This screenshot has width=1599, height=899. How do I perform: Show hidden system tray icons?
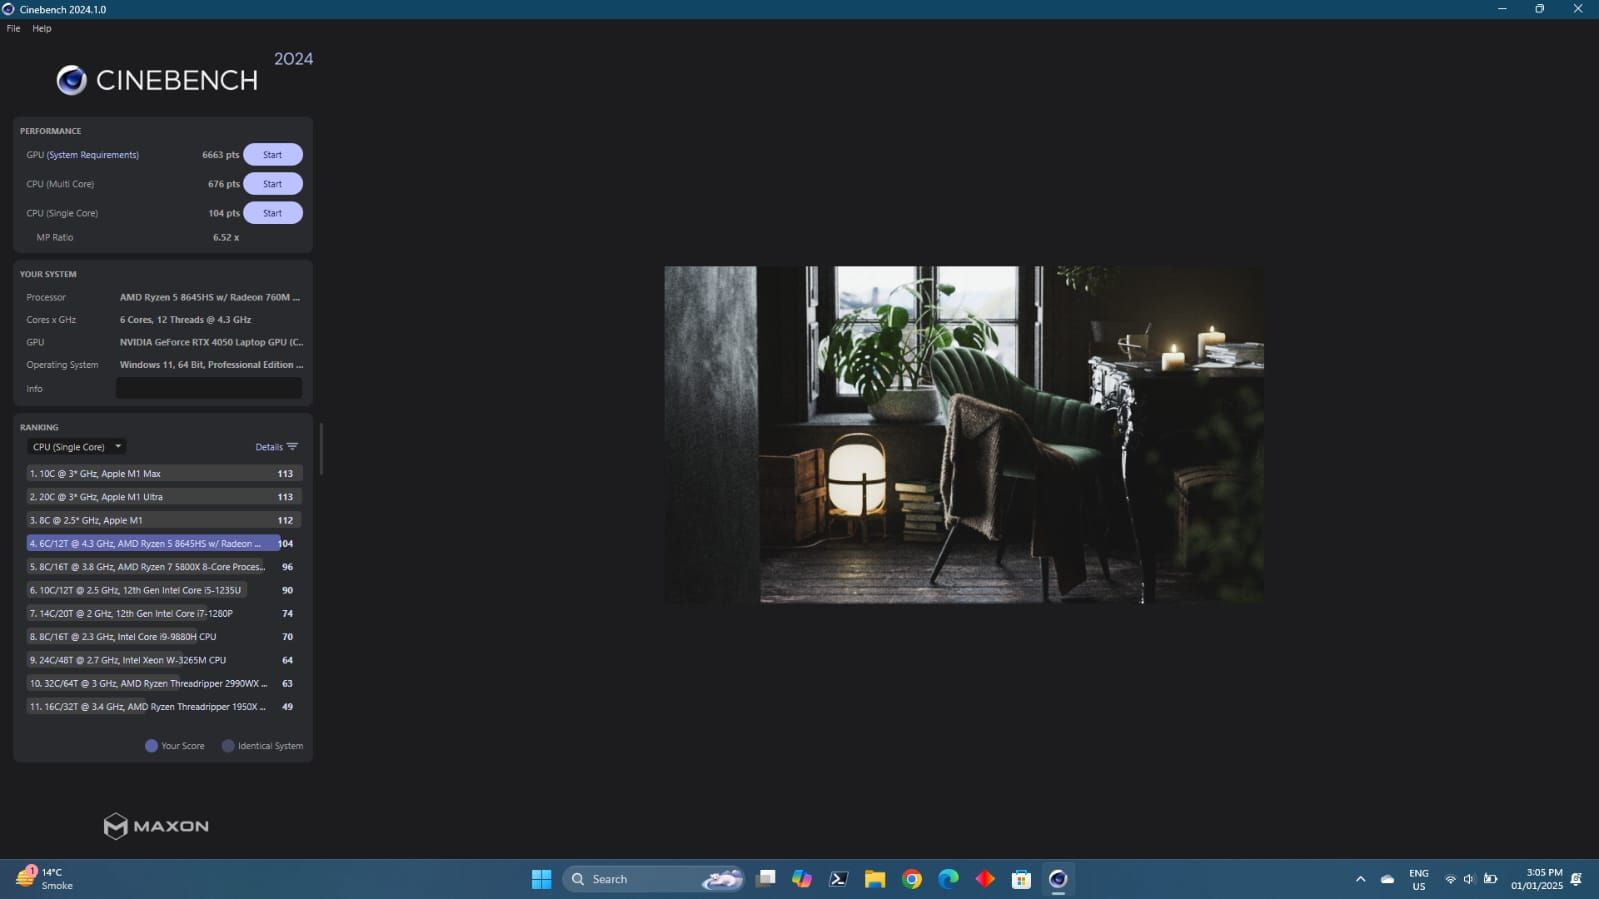click(x=1360, y=879)
